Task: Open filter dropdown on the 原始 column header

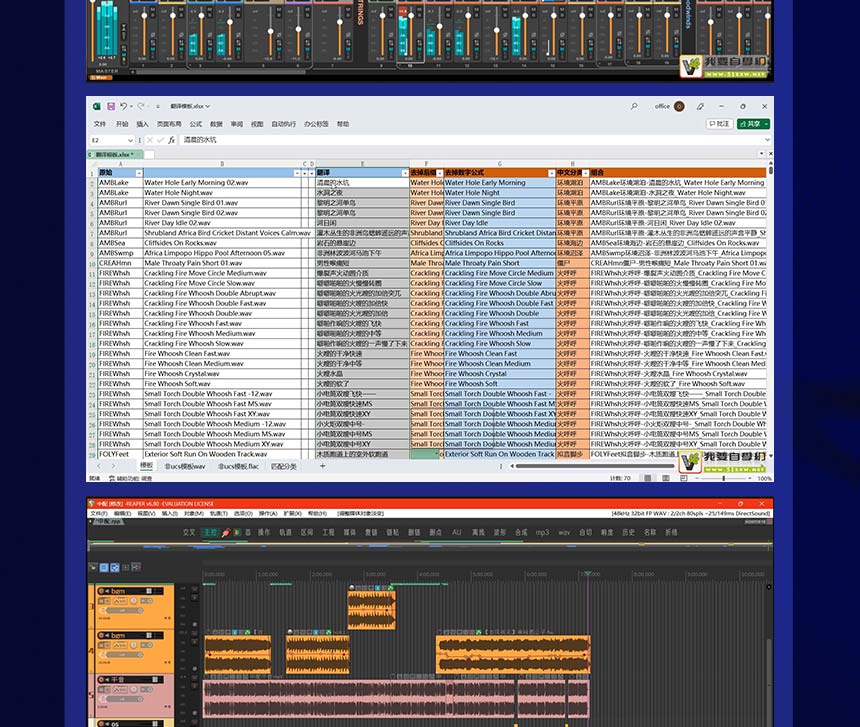Action: (137, 173)
